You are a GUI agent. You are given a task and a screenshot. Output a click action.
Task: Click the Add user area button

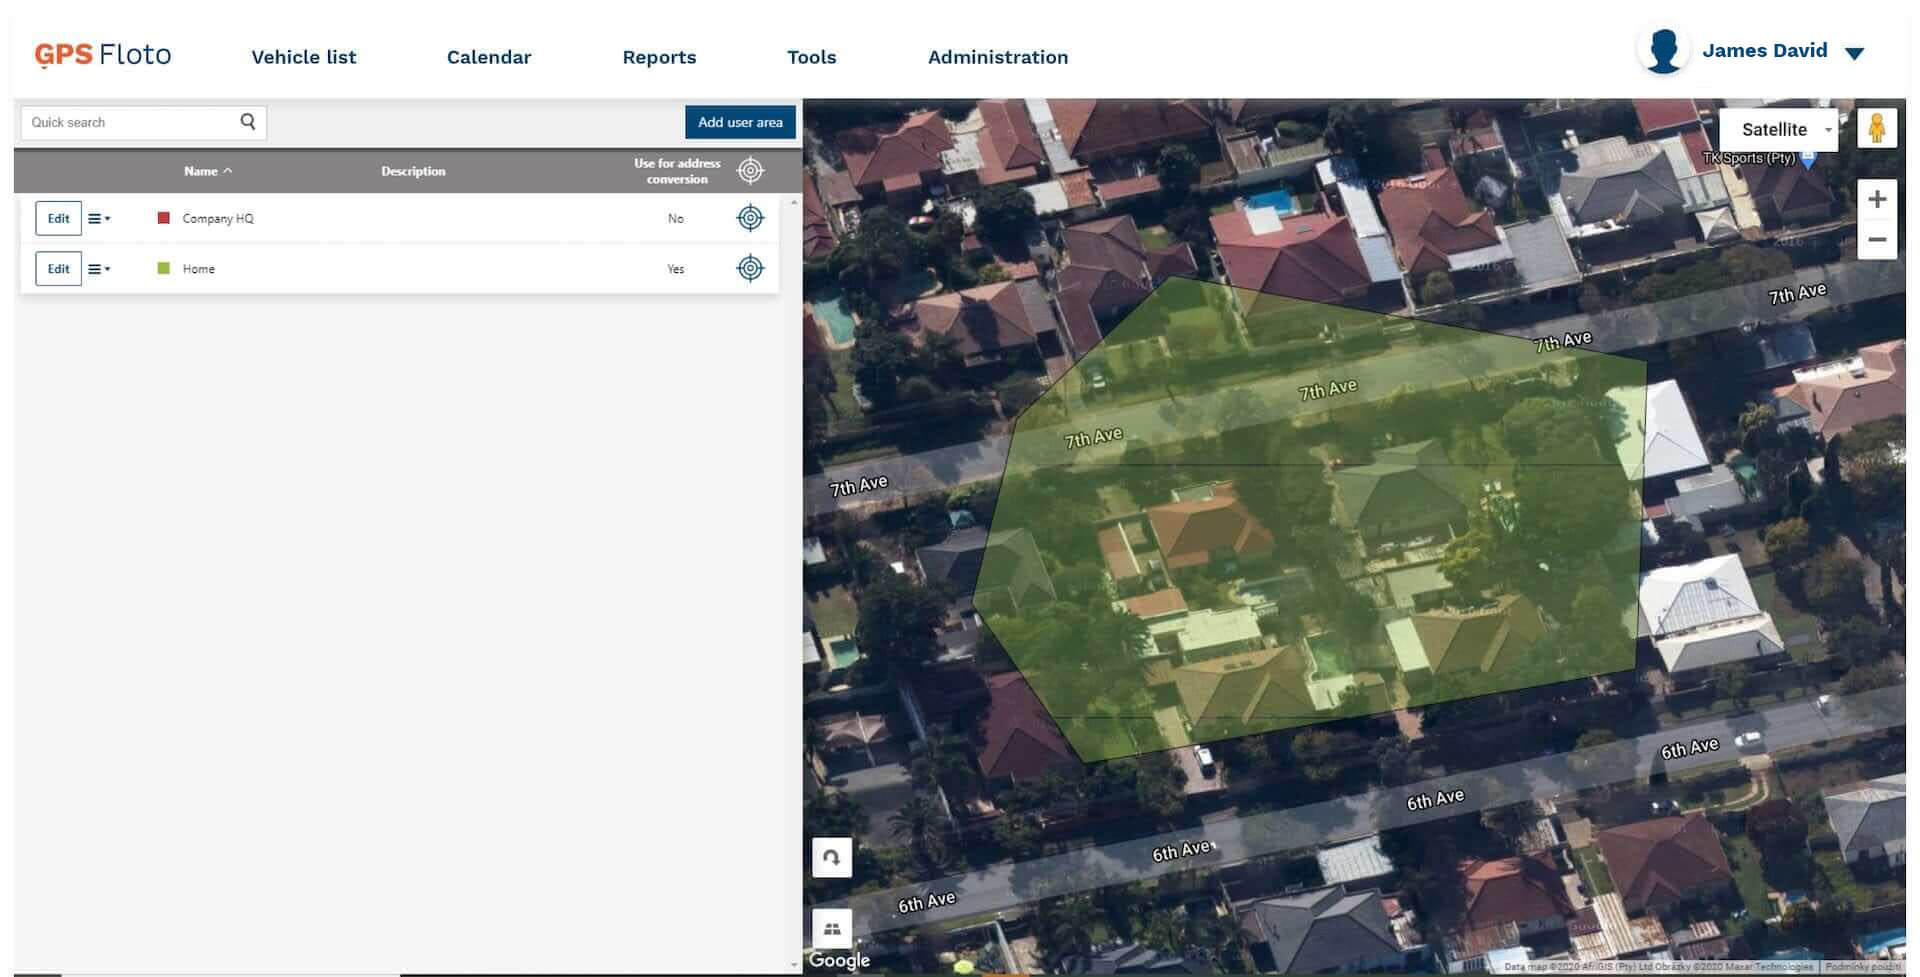click(740, 122)
